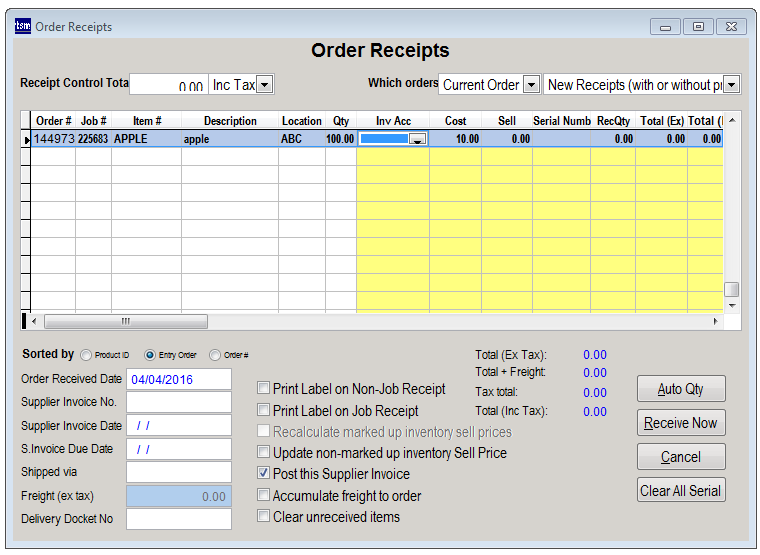Expand the Current Order dropdown
The width and height of the screenshot is (760, 555).
[x=531, y=85]
